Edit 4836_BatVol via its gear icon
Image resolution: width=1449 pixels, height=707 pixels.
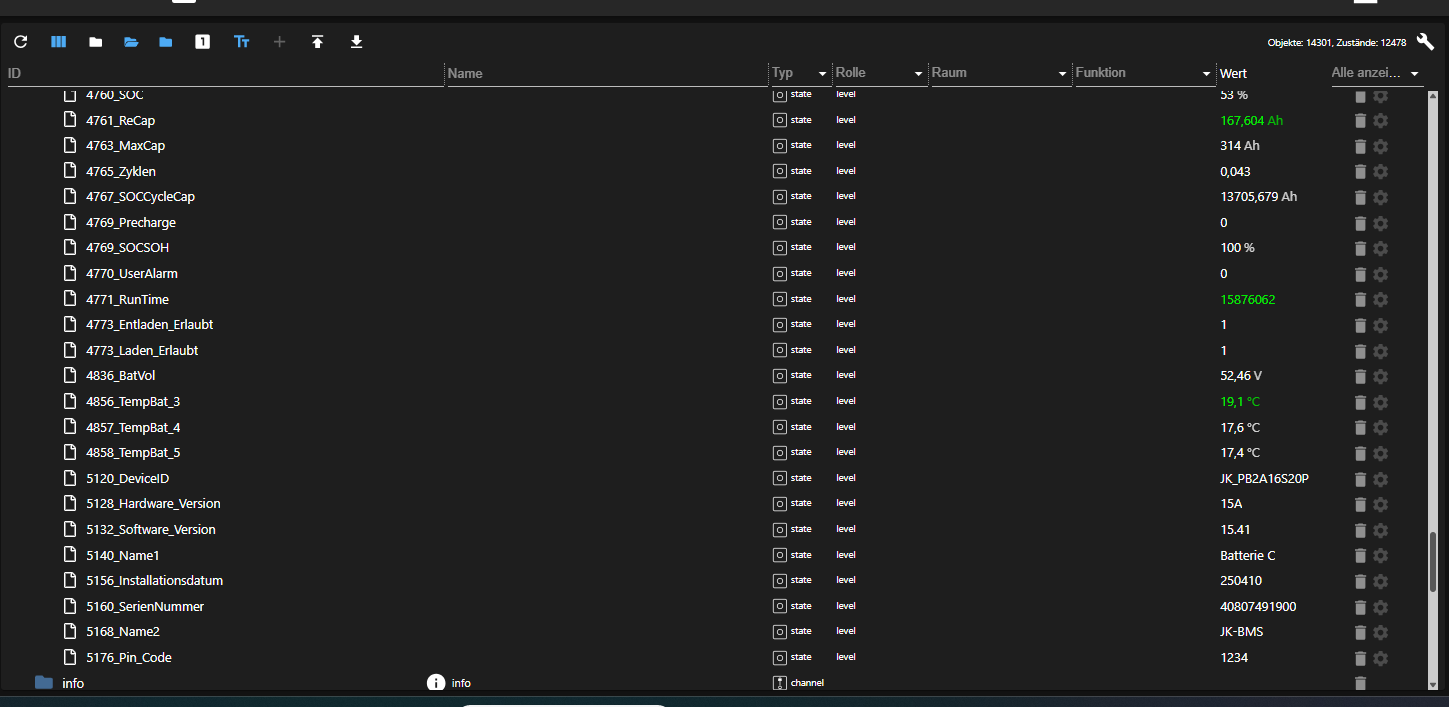click(x=1380, y=376)
